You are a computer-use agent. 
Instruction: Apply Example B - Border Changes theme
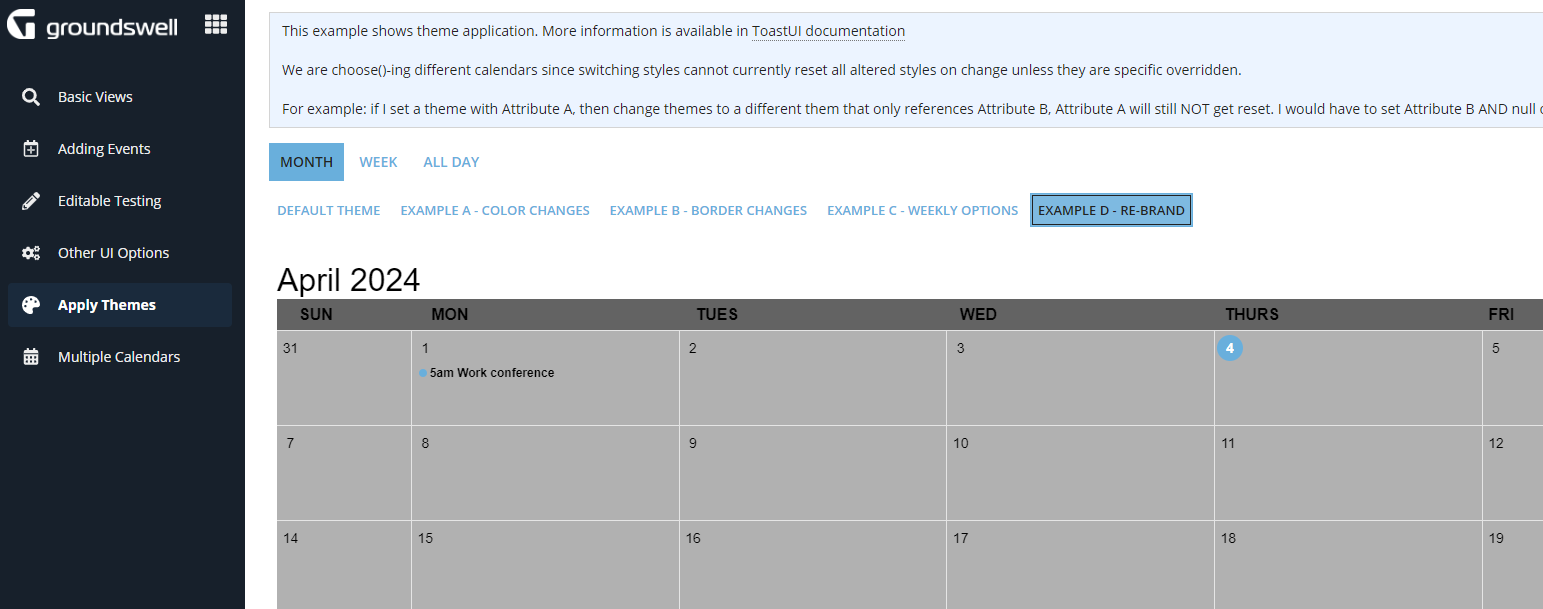tap(708, 211)
